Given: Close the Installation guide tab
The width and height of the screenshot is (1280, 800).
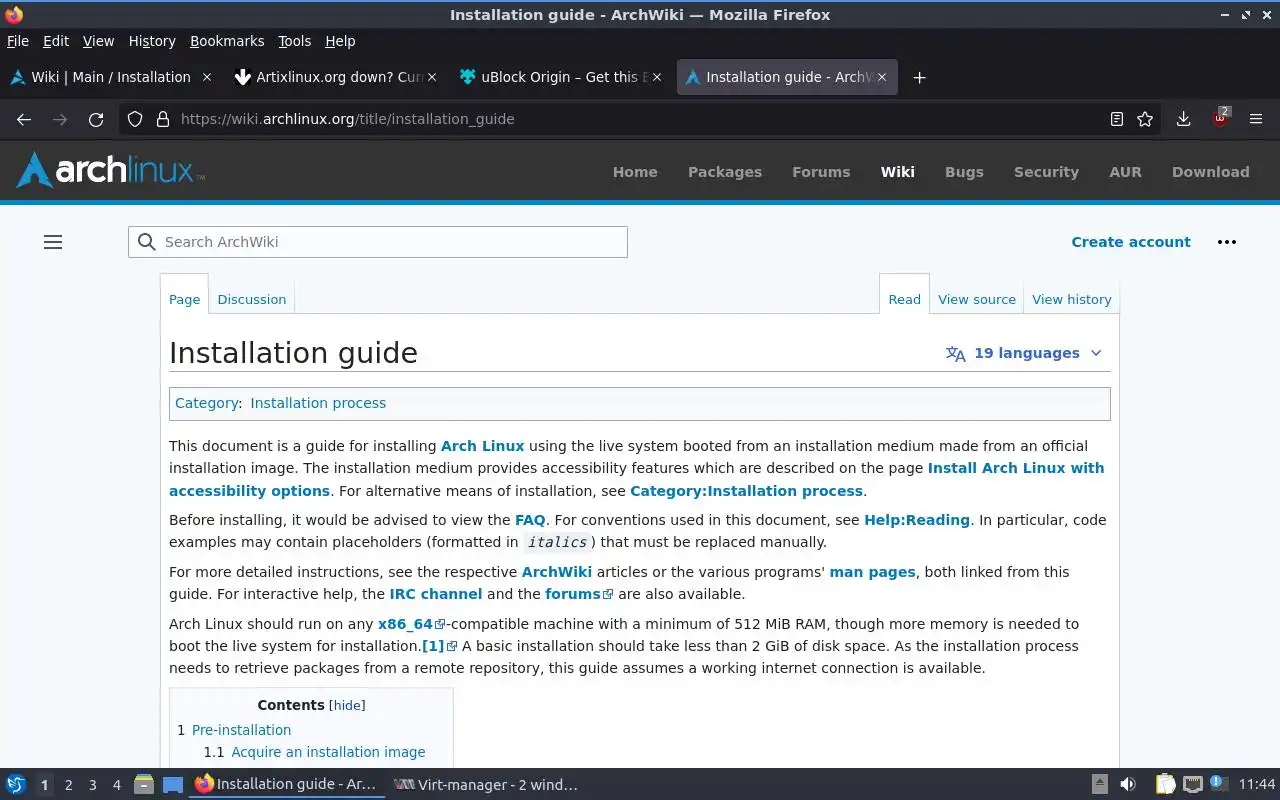Looking at the screenshot, I should 882,77.
